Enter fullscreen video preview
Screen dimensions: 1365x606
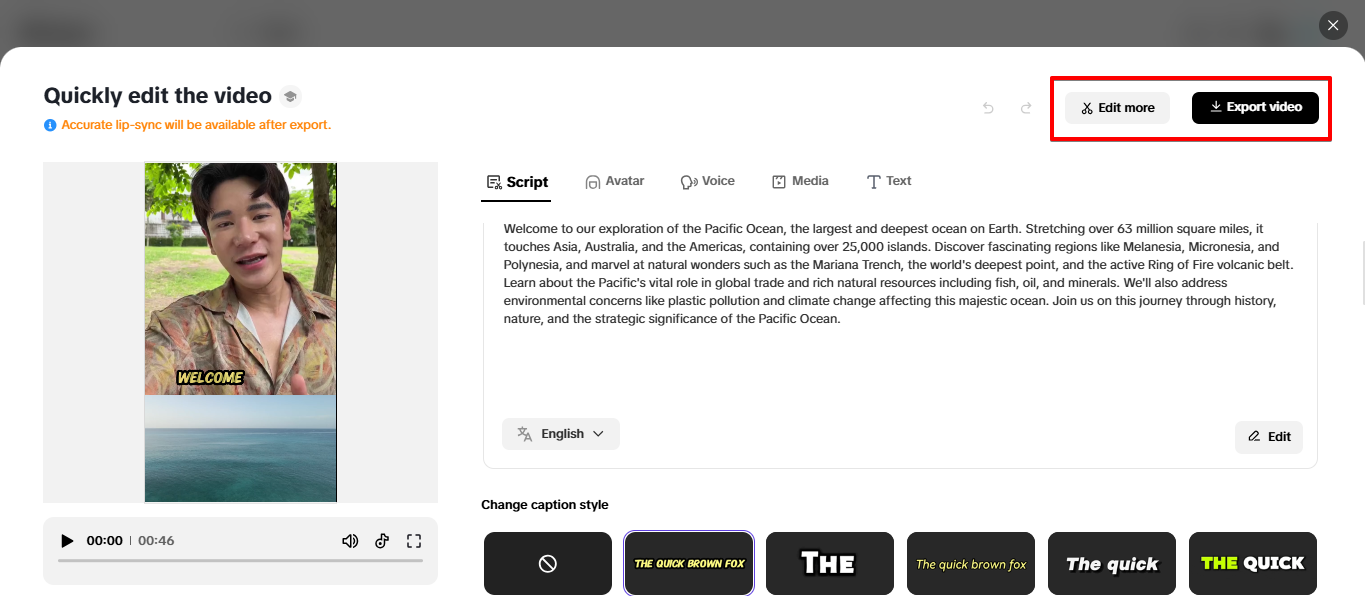point(414,541)
